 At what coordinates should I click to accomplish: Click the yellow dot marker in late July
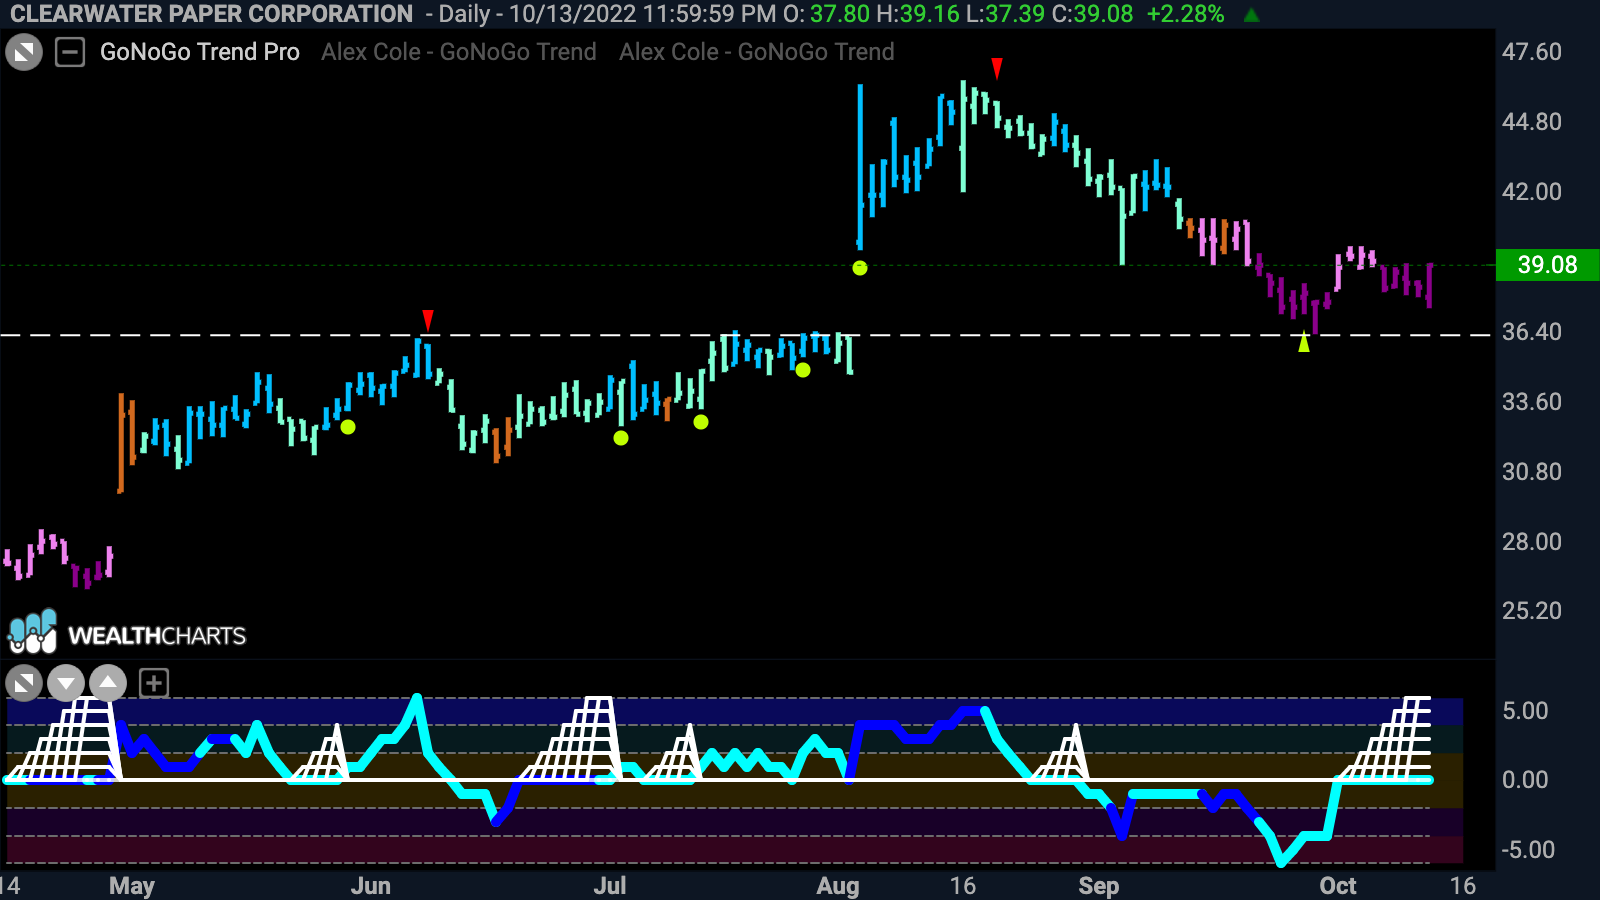pos(803,370)
